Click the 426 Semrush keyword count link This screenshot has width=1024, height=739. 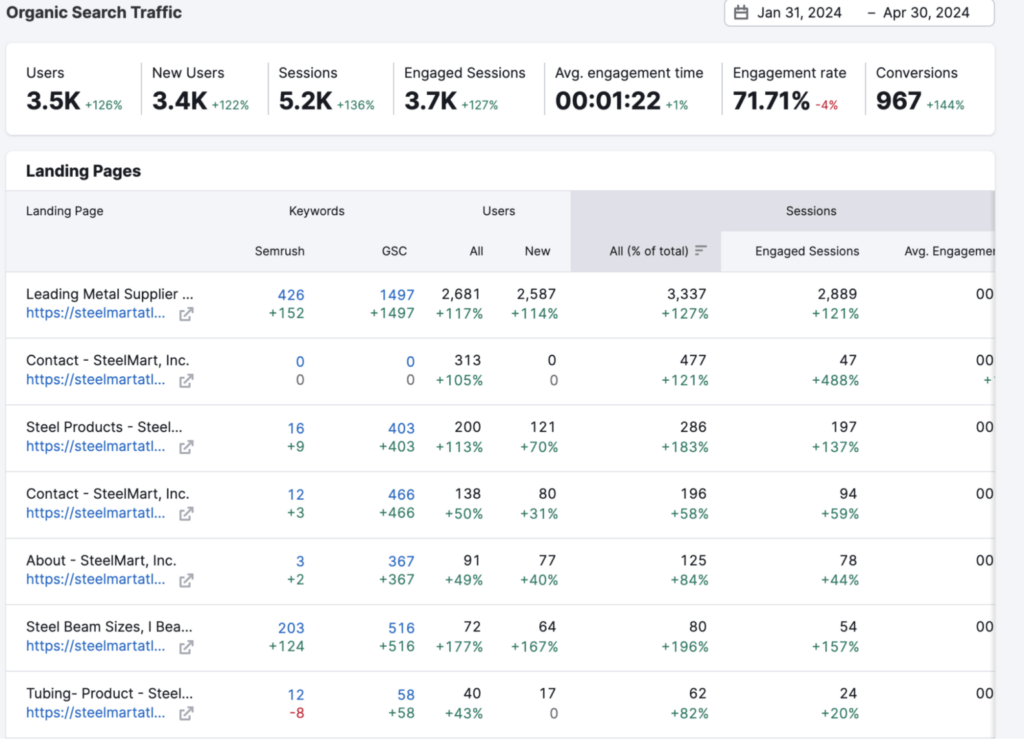[x=291, y=294]
